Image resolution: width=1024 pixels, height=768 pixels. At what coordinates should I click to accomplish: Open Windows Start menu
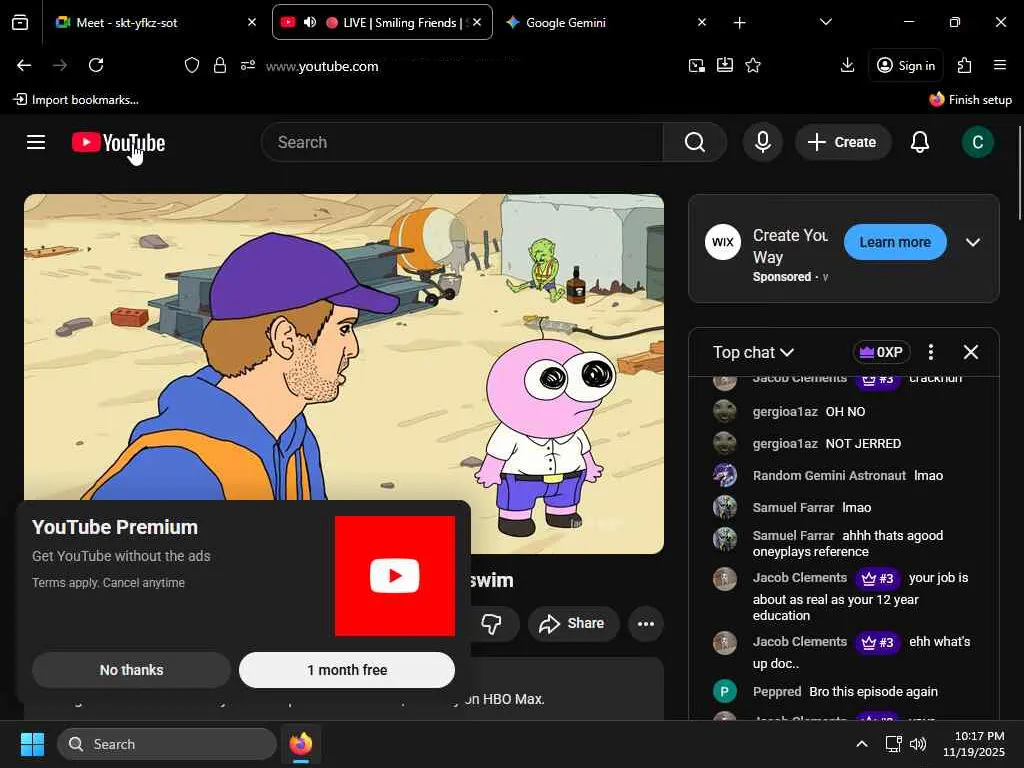click(x=32, y=744)
